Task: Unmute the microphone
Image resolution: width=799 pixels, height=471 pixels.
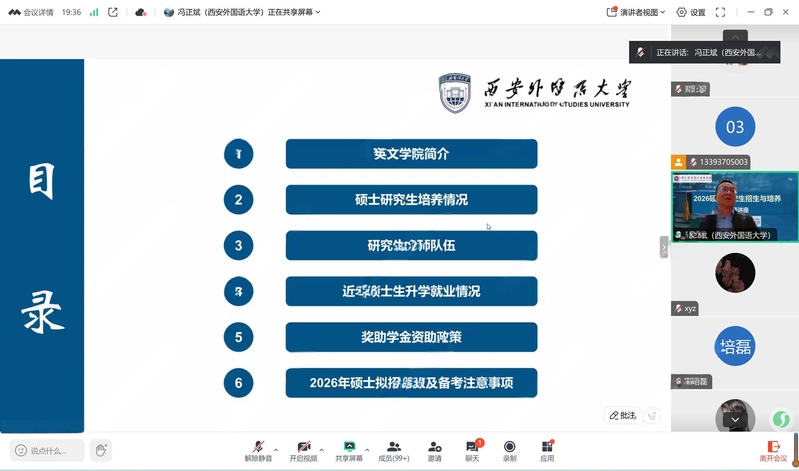Action: [258, 450]
